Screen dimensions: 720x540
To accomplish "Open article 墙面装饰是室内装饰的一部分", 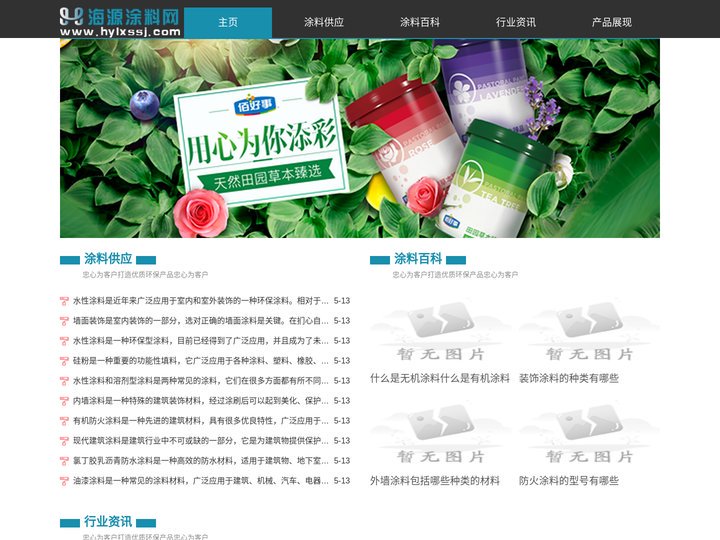I will coord(201,321).
